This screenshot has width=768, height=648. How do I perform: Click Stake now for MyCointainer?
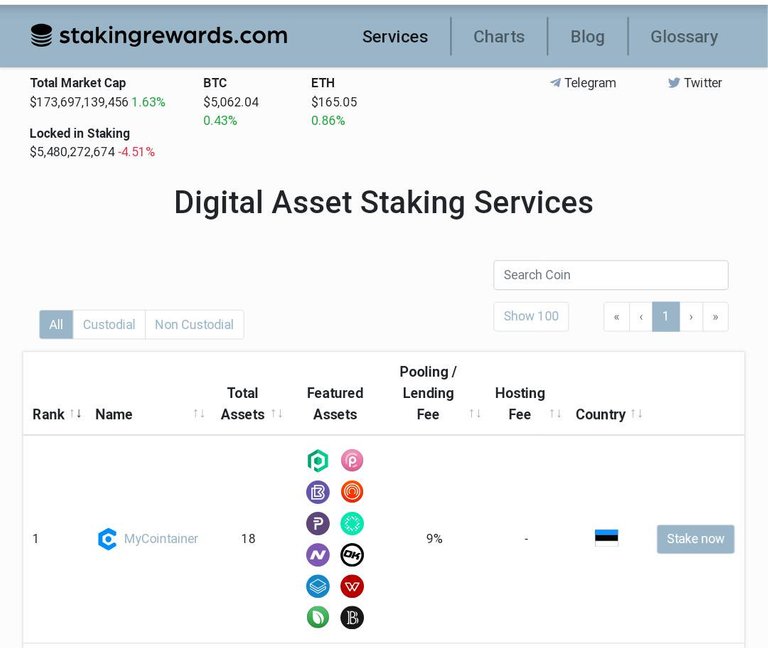(695, 539)
